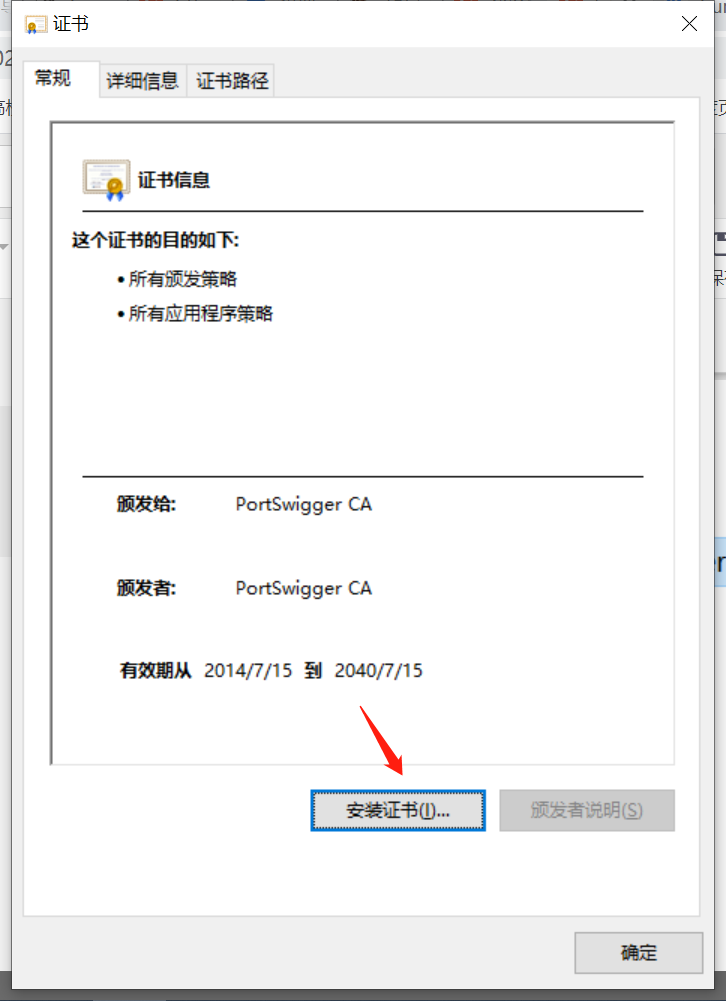The image size is (726, 1001).
Task: Click the 颁发者 label
Action: tap(146, 588)
